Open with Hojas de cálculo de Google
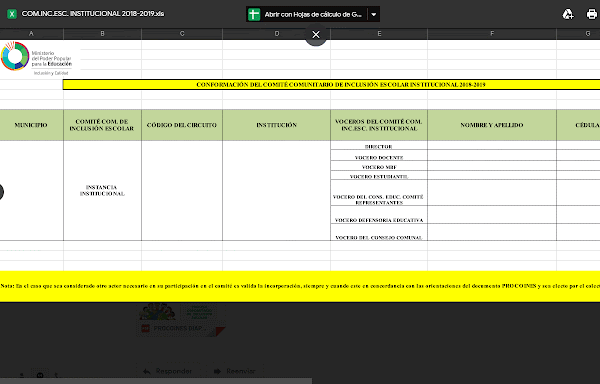 [307, 15]
